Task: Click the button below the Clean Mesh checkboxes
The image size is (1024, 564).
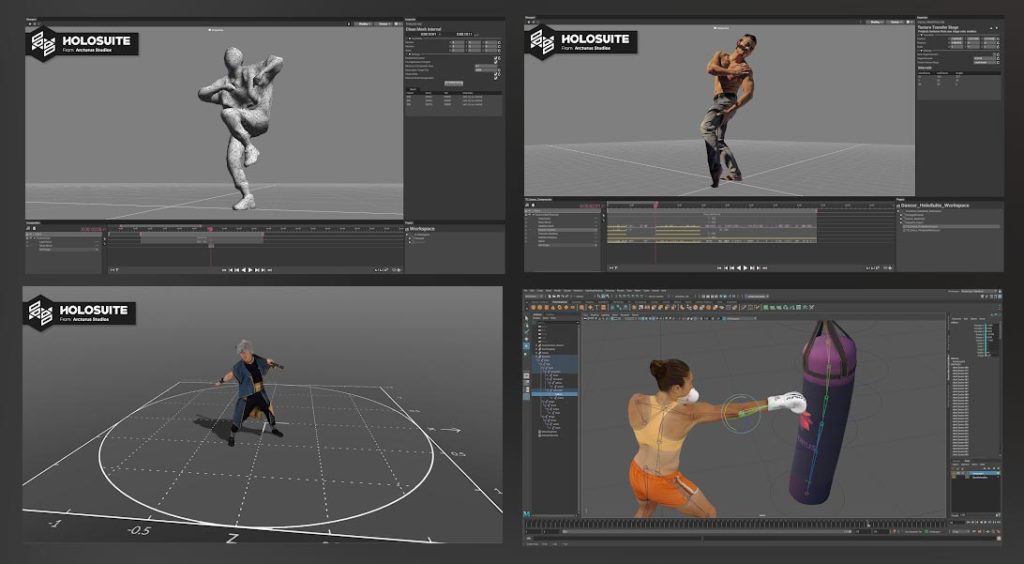Action: pyautogui.click(x=453, y=84)
